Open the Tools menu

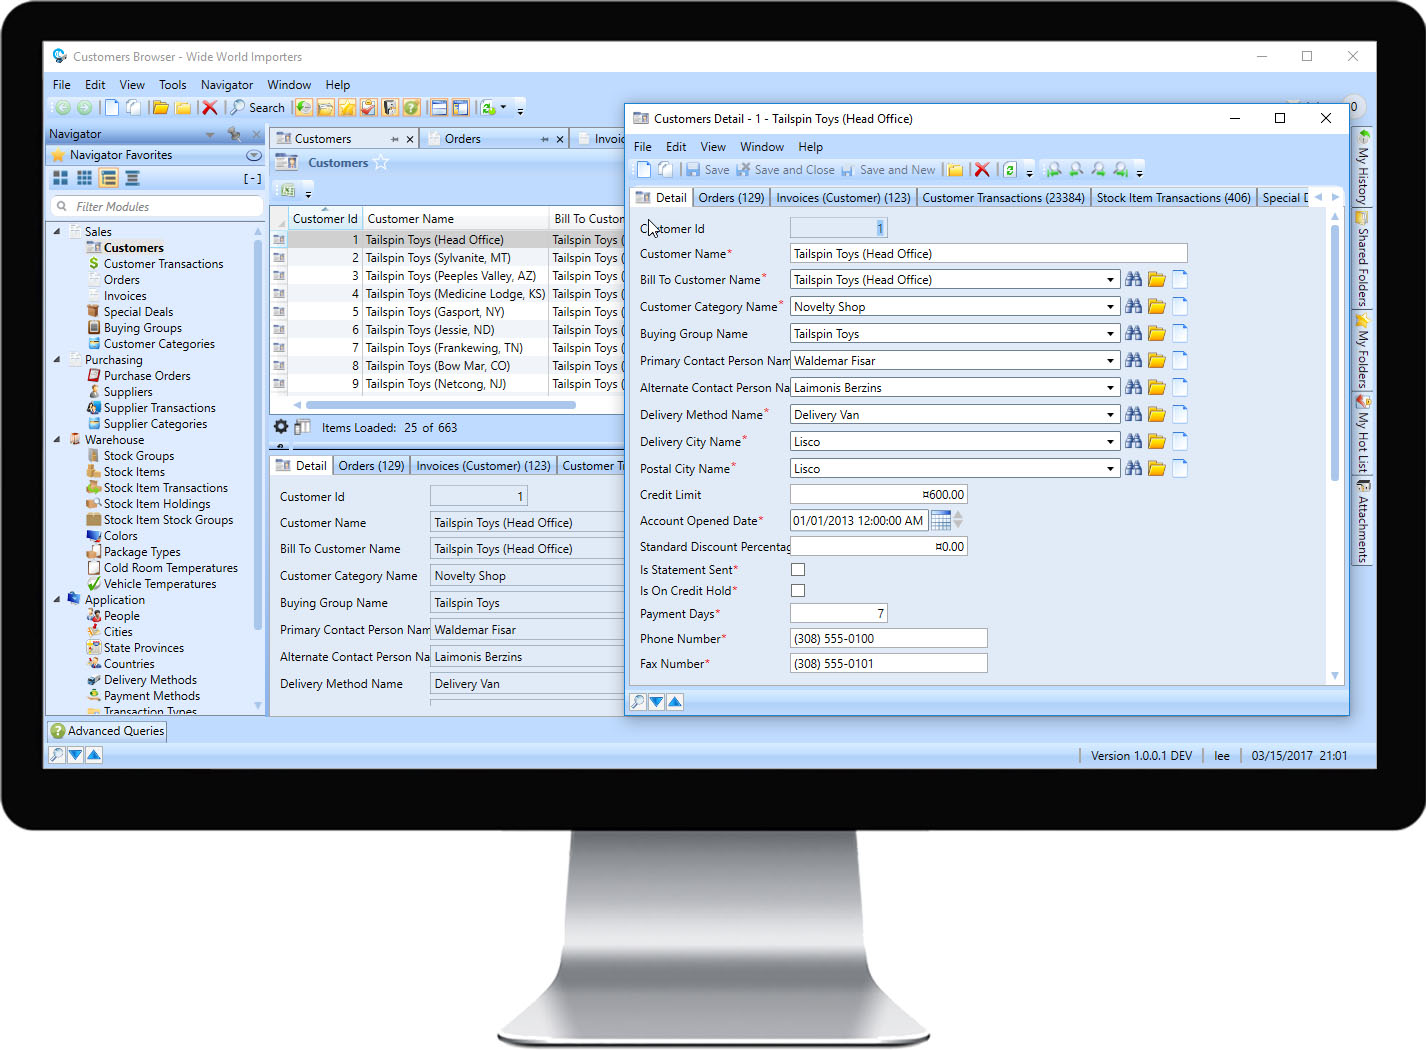173,85
